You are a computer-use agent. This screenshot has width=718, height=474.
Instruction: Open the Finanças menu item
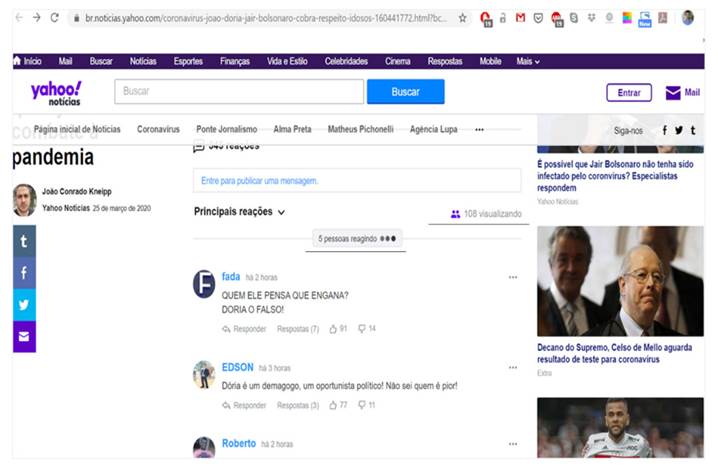235,61
